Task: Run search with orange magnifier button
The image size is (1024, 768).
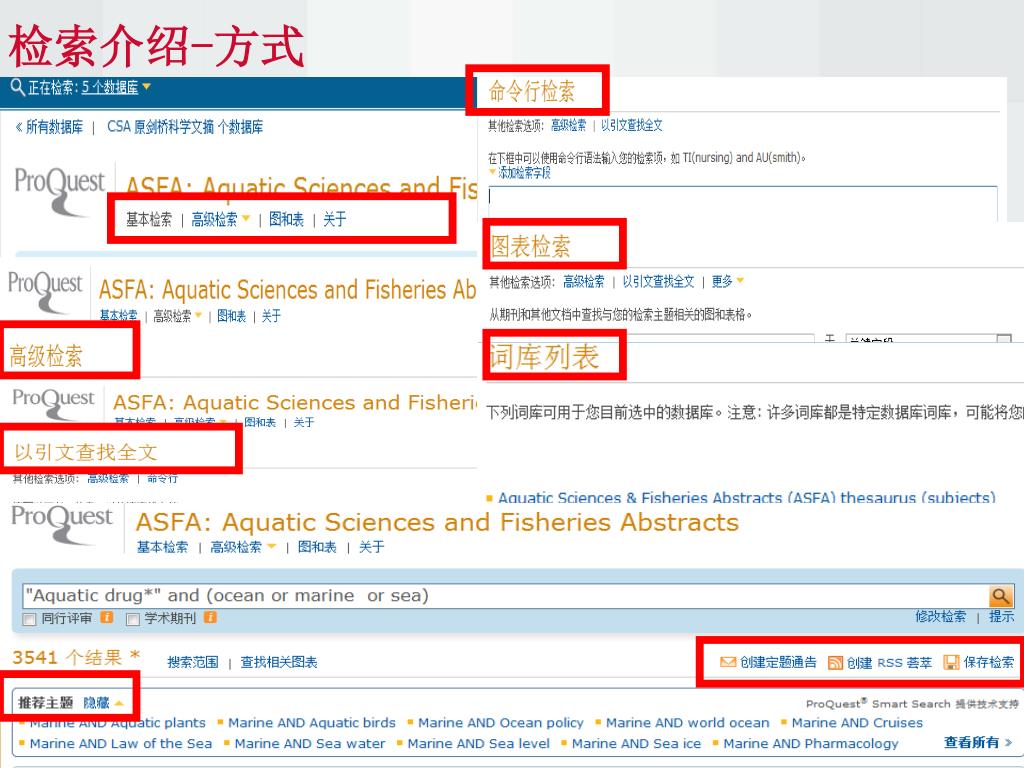Action: click(1001, 596)
